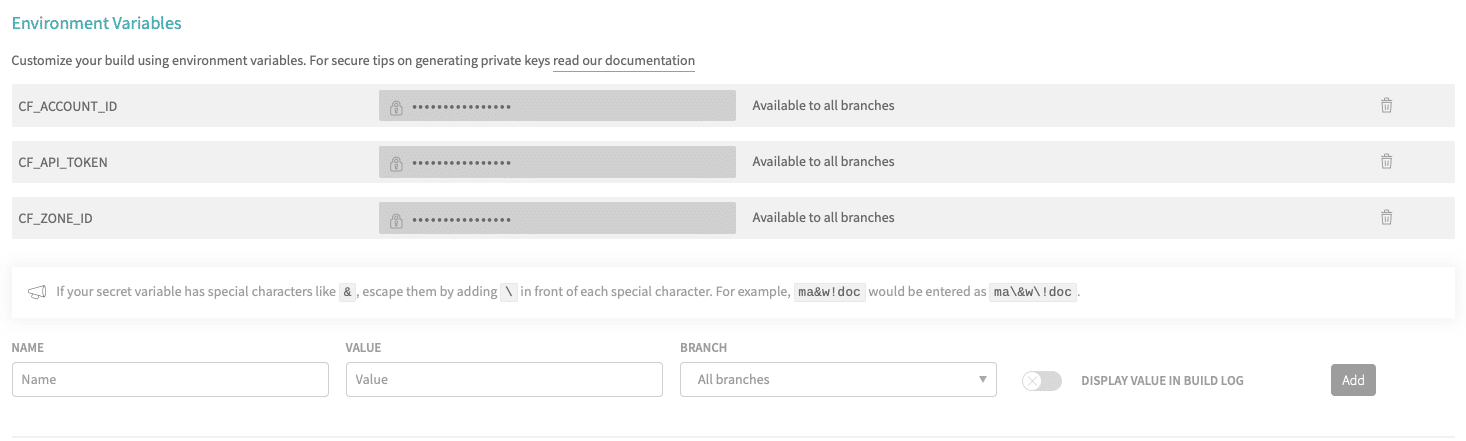
Task: Select the CF_API_TOKEN variable name
Action: pos(63,162)
